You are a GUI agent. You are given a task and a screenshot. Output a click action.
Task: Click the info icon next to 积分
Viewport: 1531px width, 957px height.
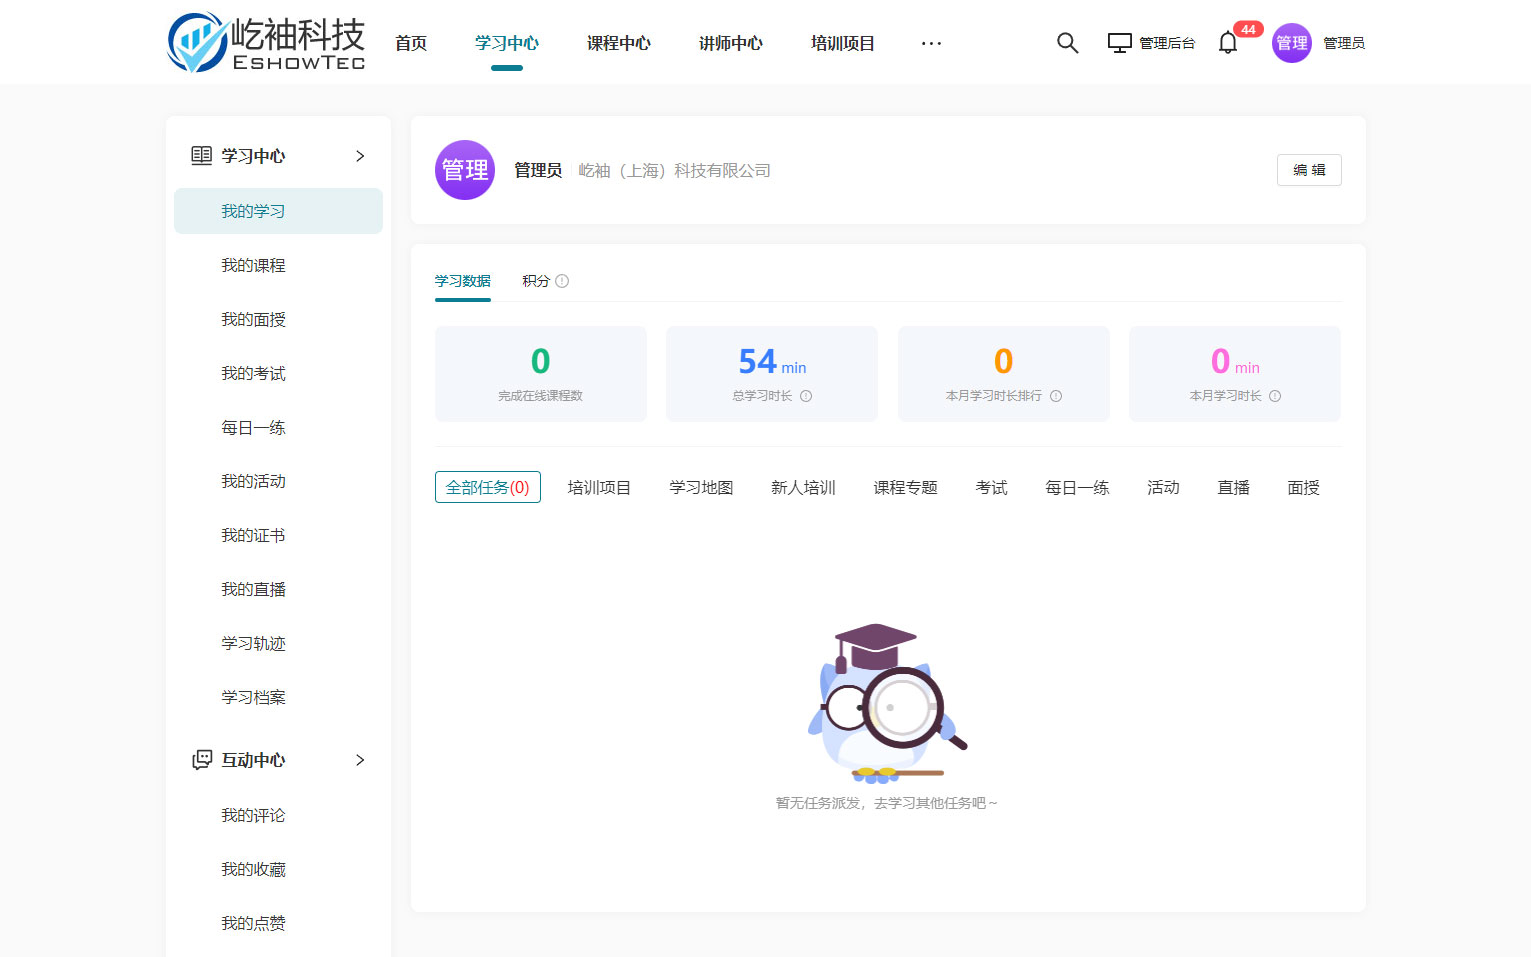562,281
